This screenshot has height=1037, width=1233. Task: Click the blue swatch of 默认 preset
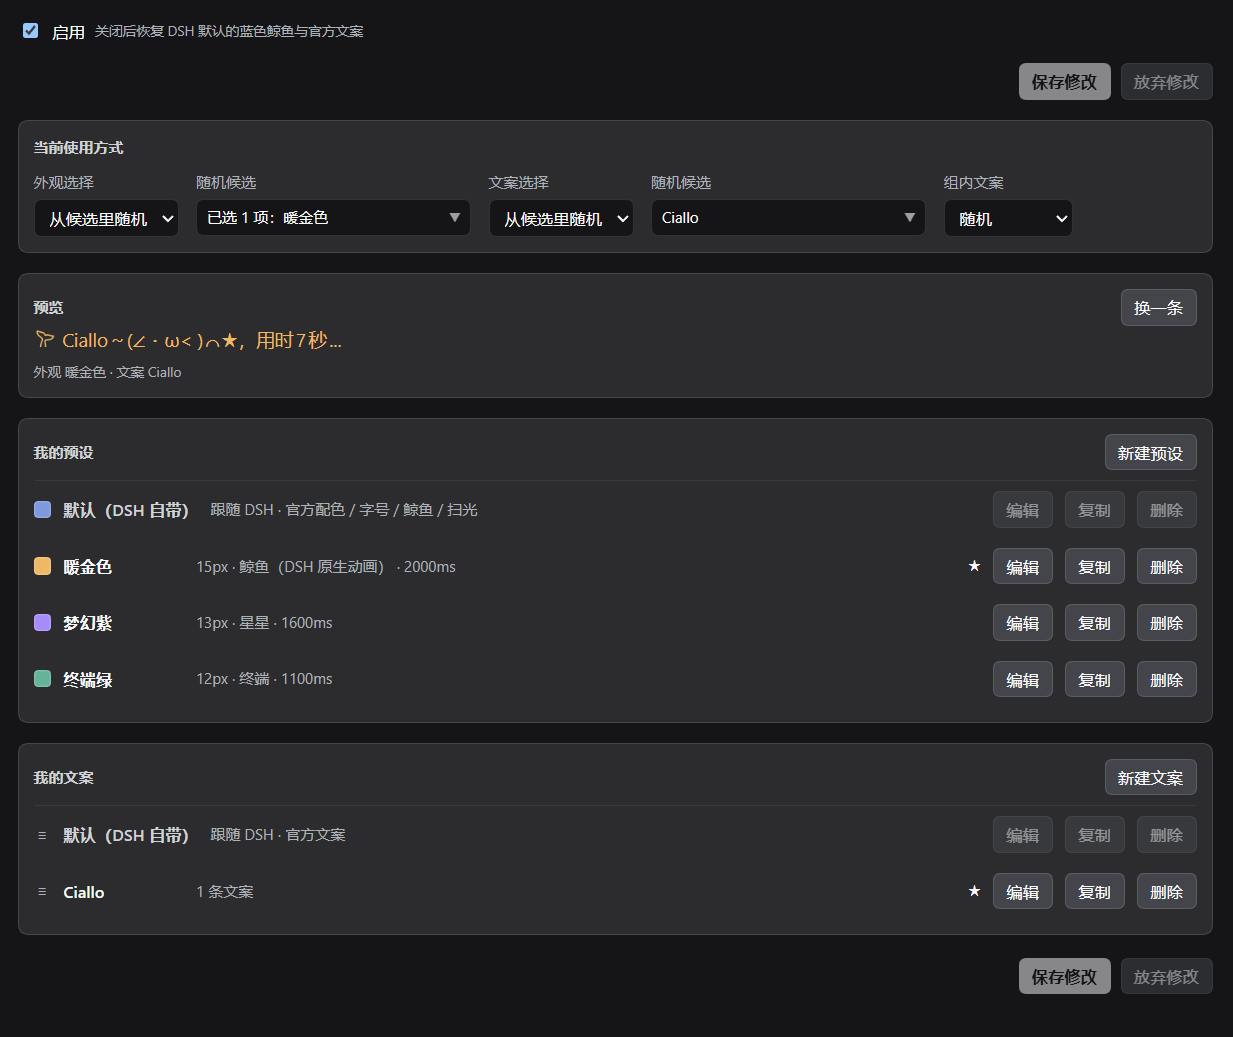[43, 510]
